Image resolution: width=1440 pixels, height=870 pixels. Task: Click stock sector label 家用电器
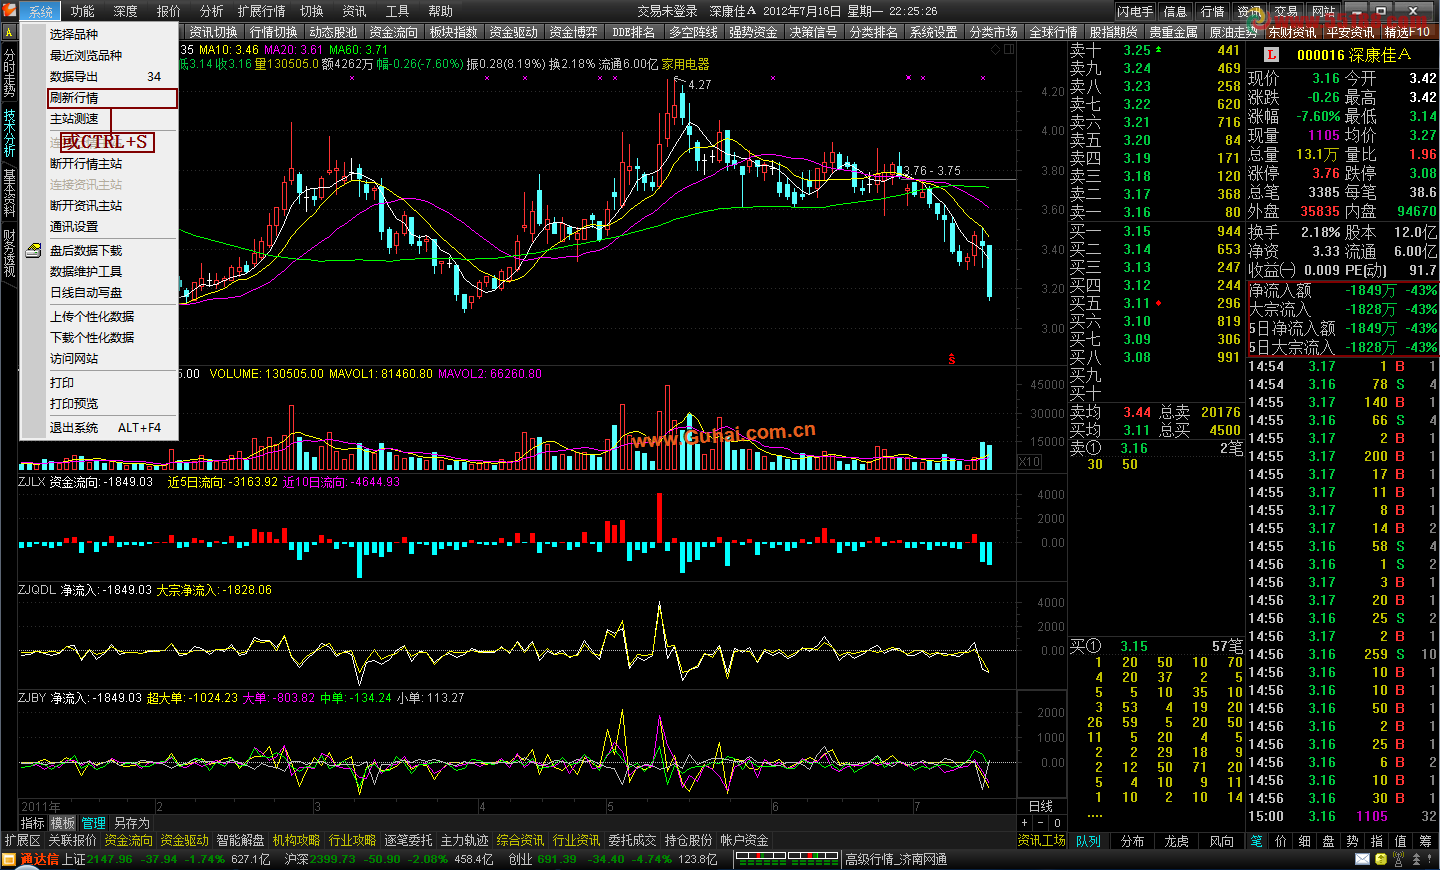coord(685,64)
